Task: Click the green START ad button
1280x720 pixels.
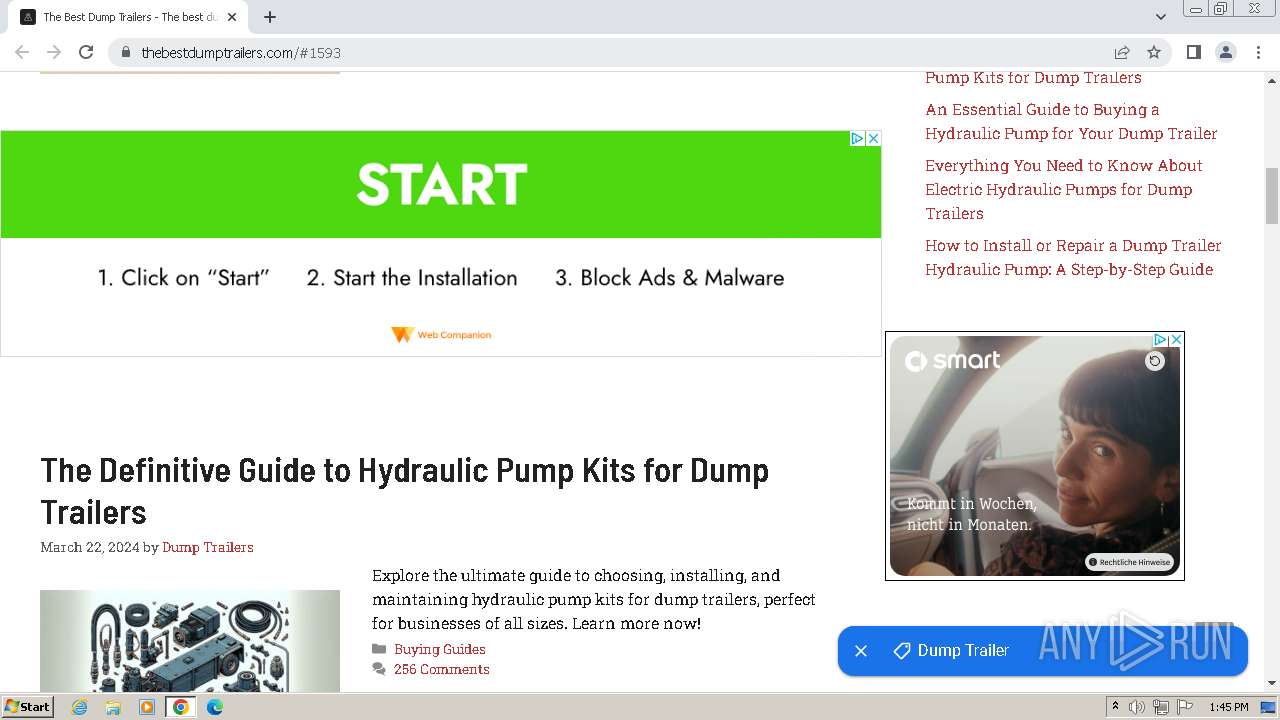Action: [441, 185]
